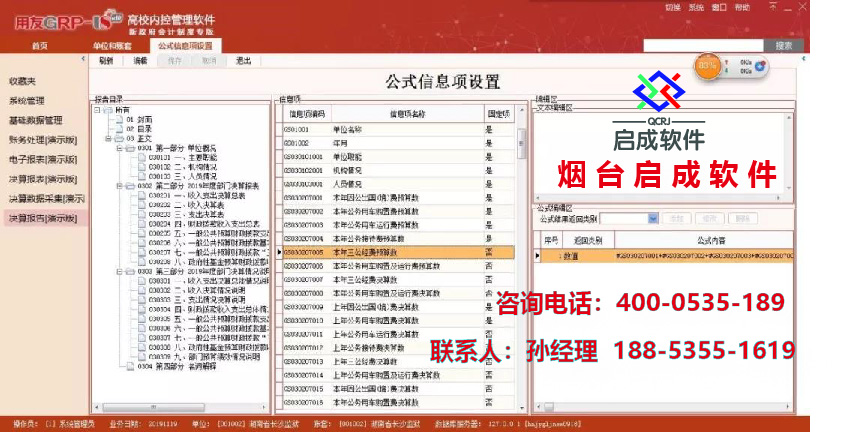This screenshot has height=432, width=842.
Task: Click the 83% floating accelerator ball
Action: click(x=707, y=66)
